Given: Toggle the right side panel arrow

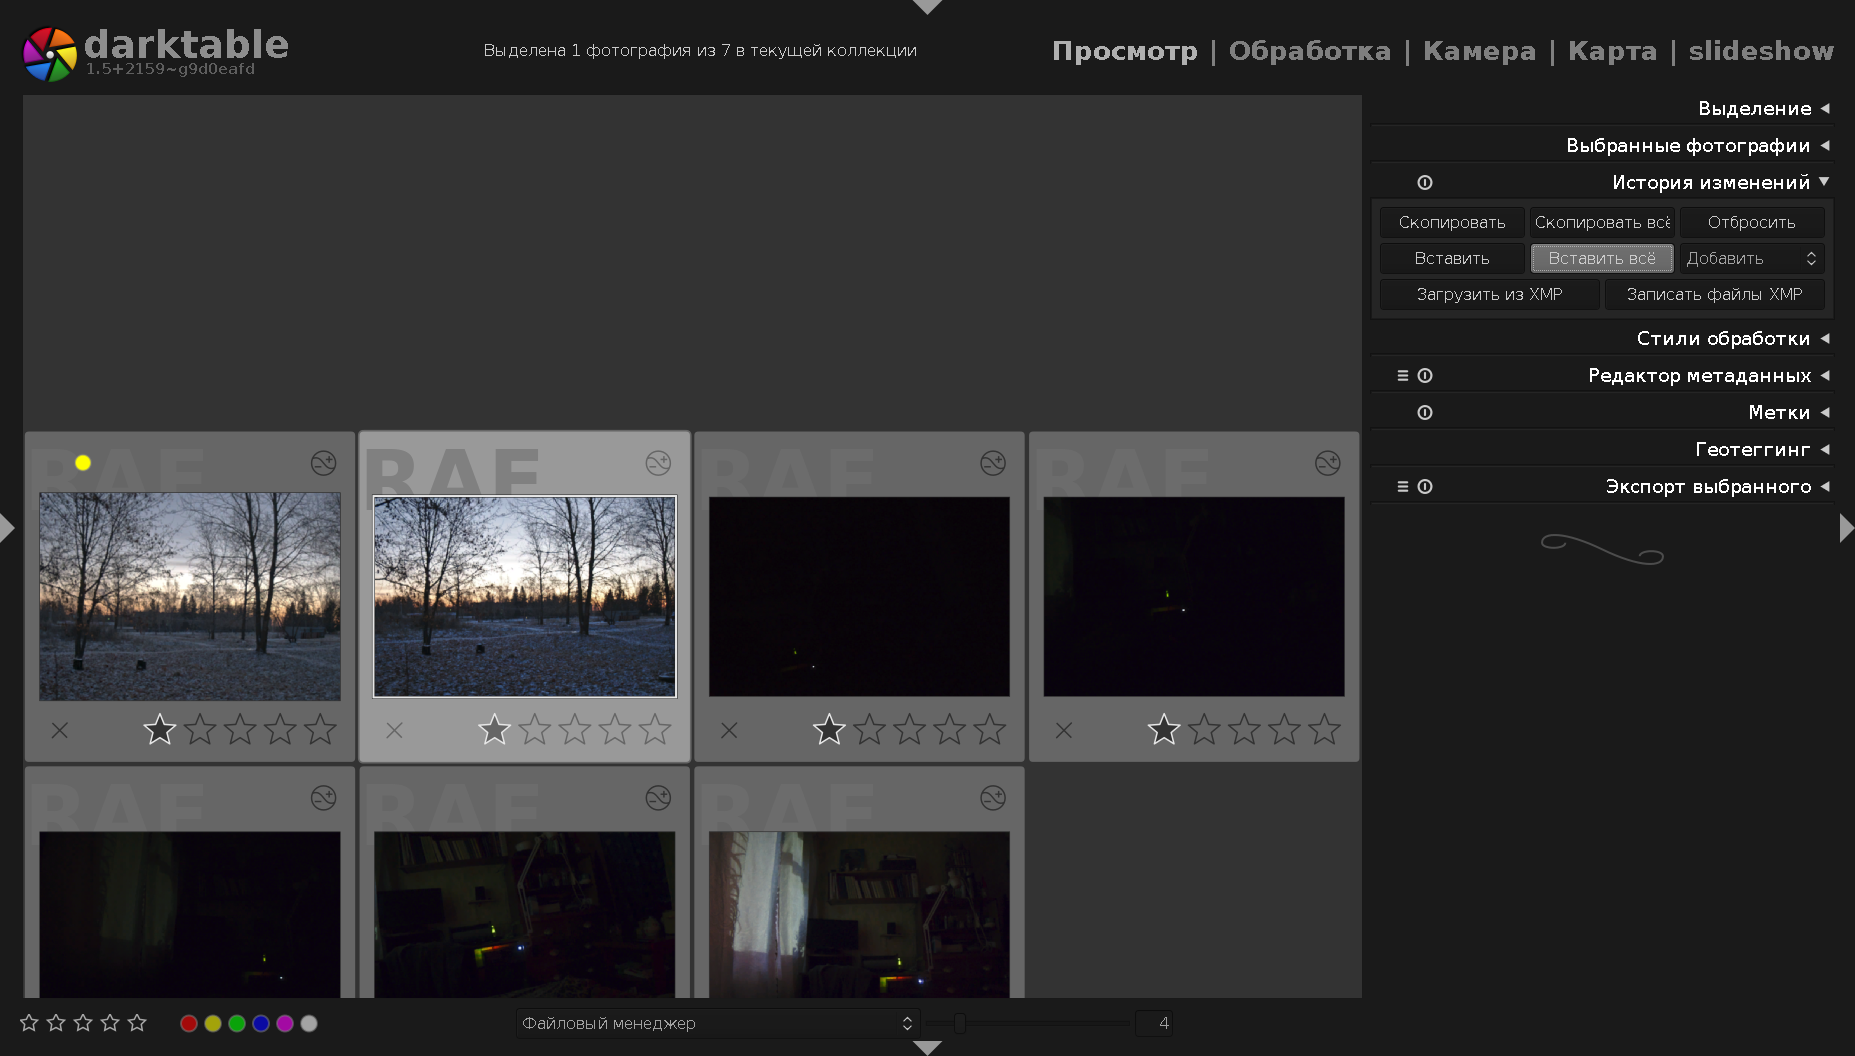Looking at the screenshot, I should 1847,528.
